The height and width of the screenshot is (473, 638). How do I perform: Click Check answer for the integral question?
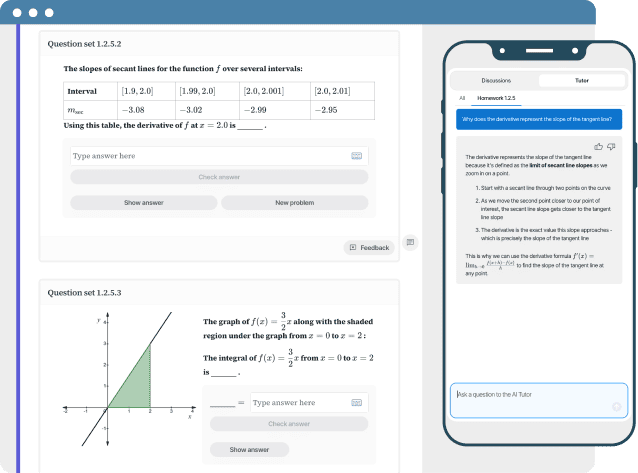(288, 424)
